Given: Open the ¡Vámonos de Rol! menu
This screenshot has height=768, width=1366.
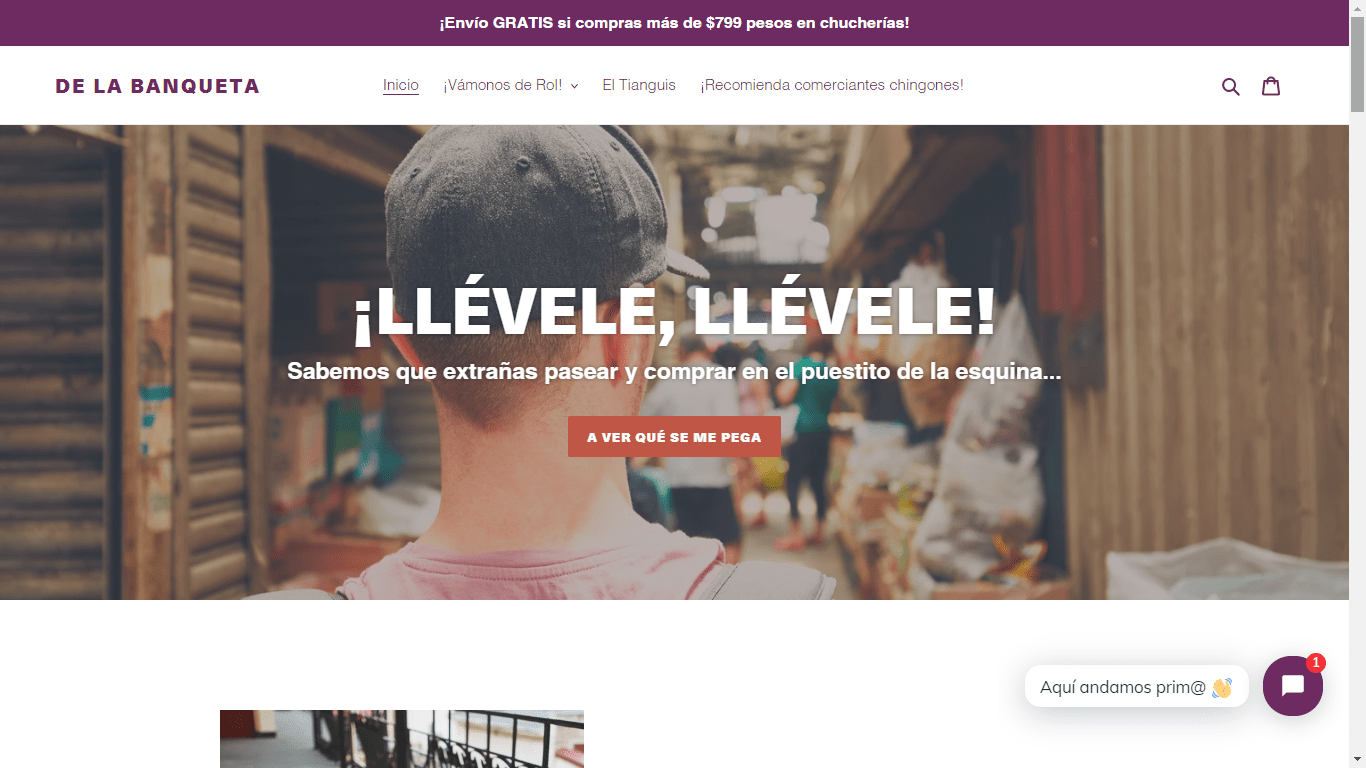Looking at the screenshot, I should 511,85.
